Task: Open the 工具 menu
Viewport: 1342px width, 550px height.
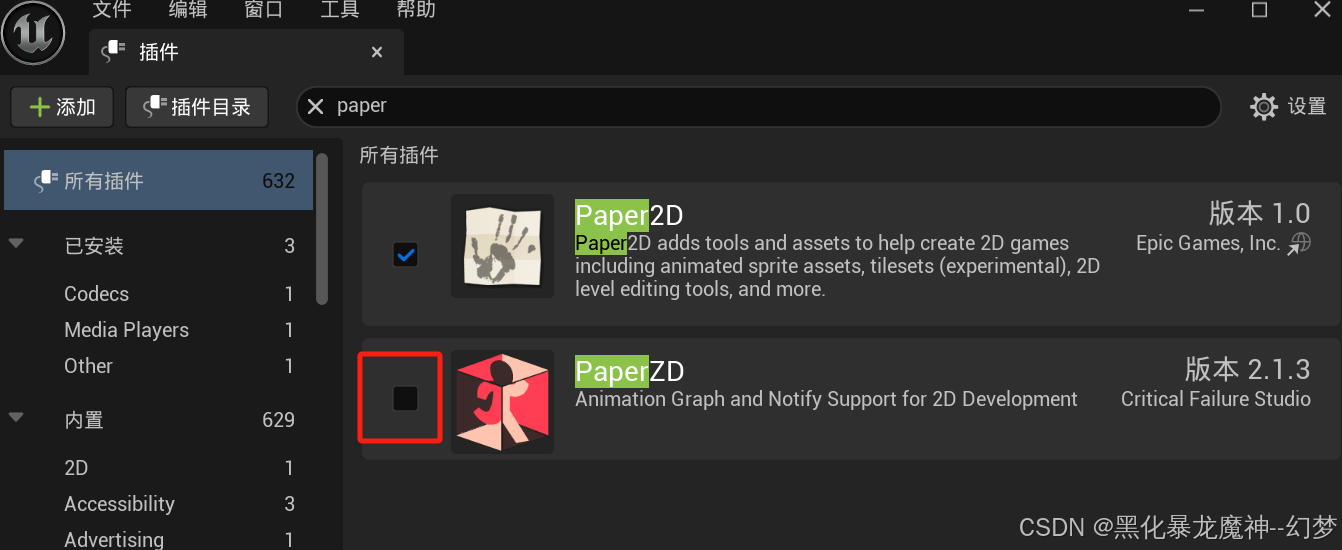Action: click(340, 10)
